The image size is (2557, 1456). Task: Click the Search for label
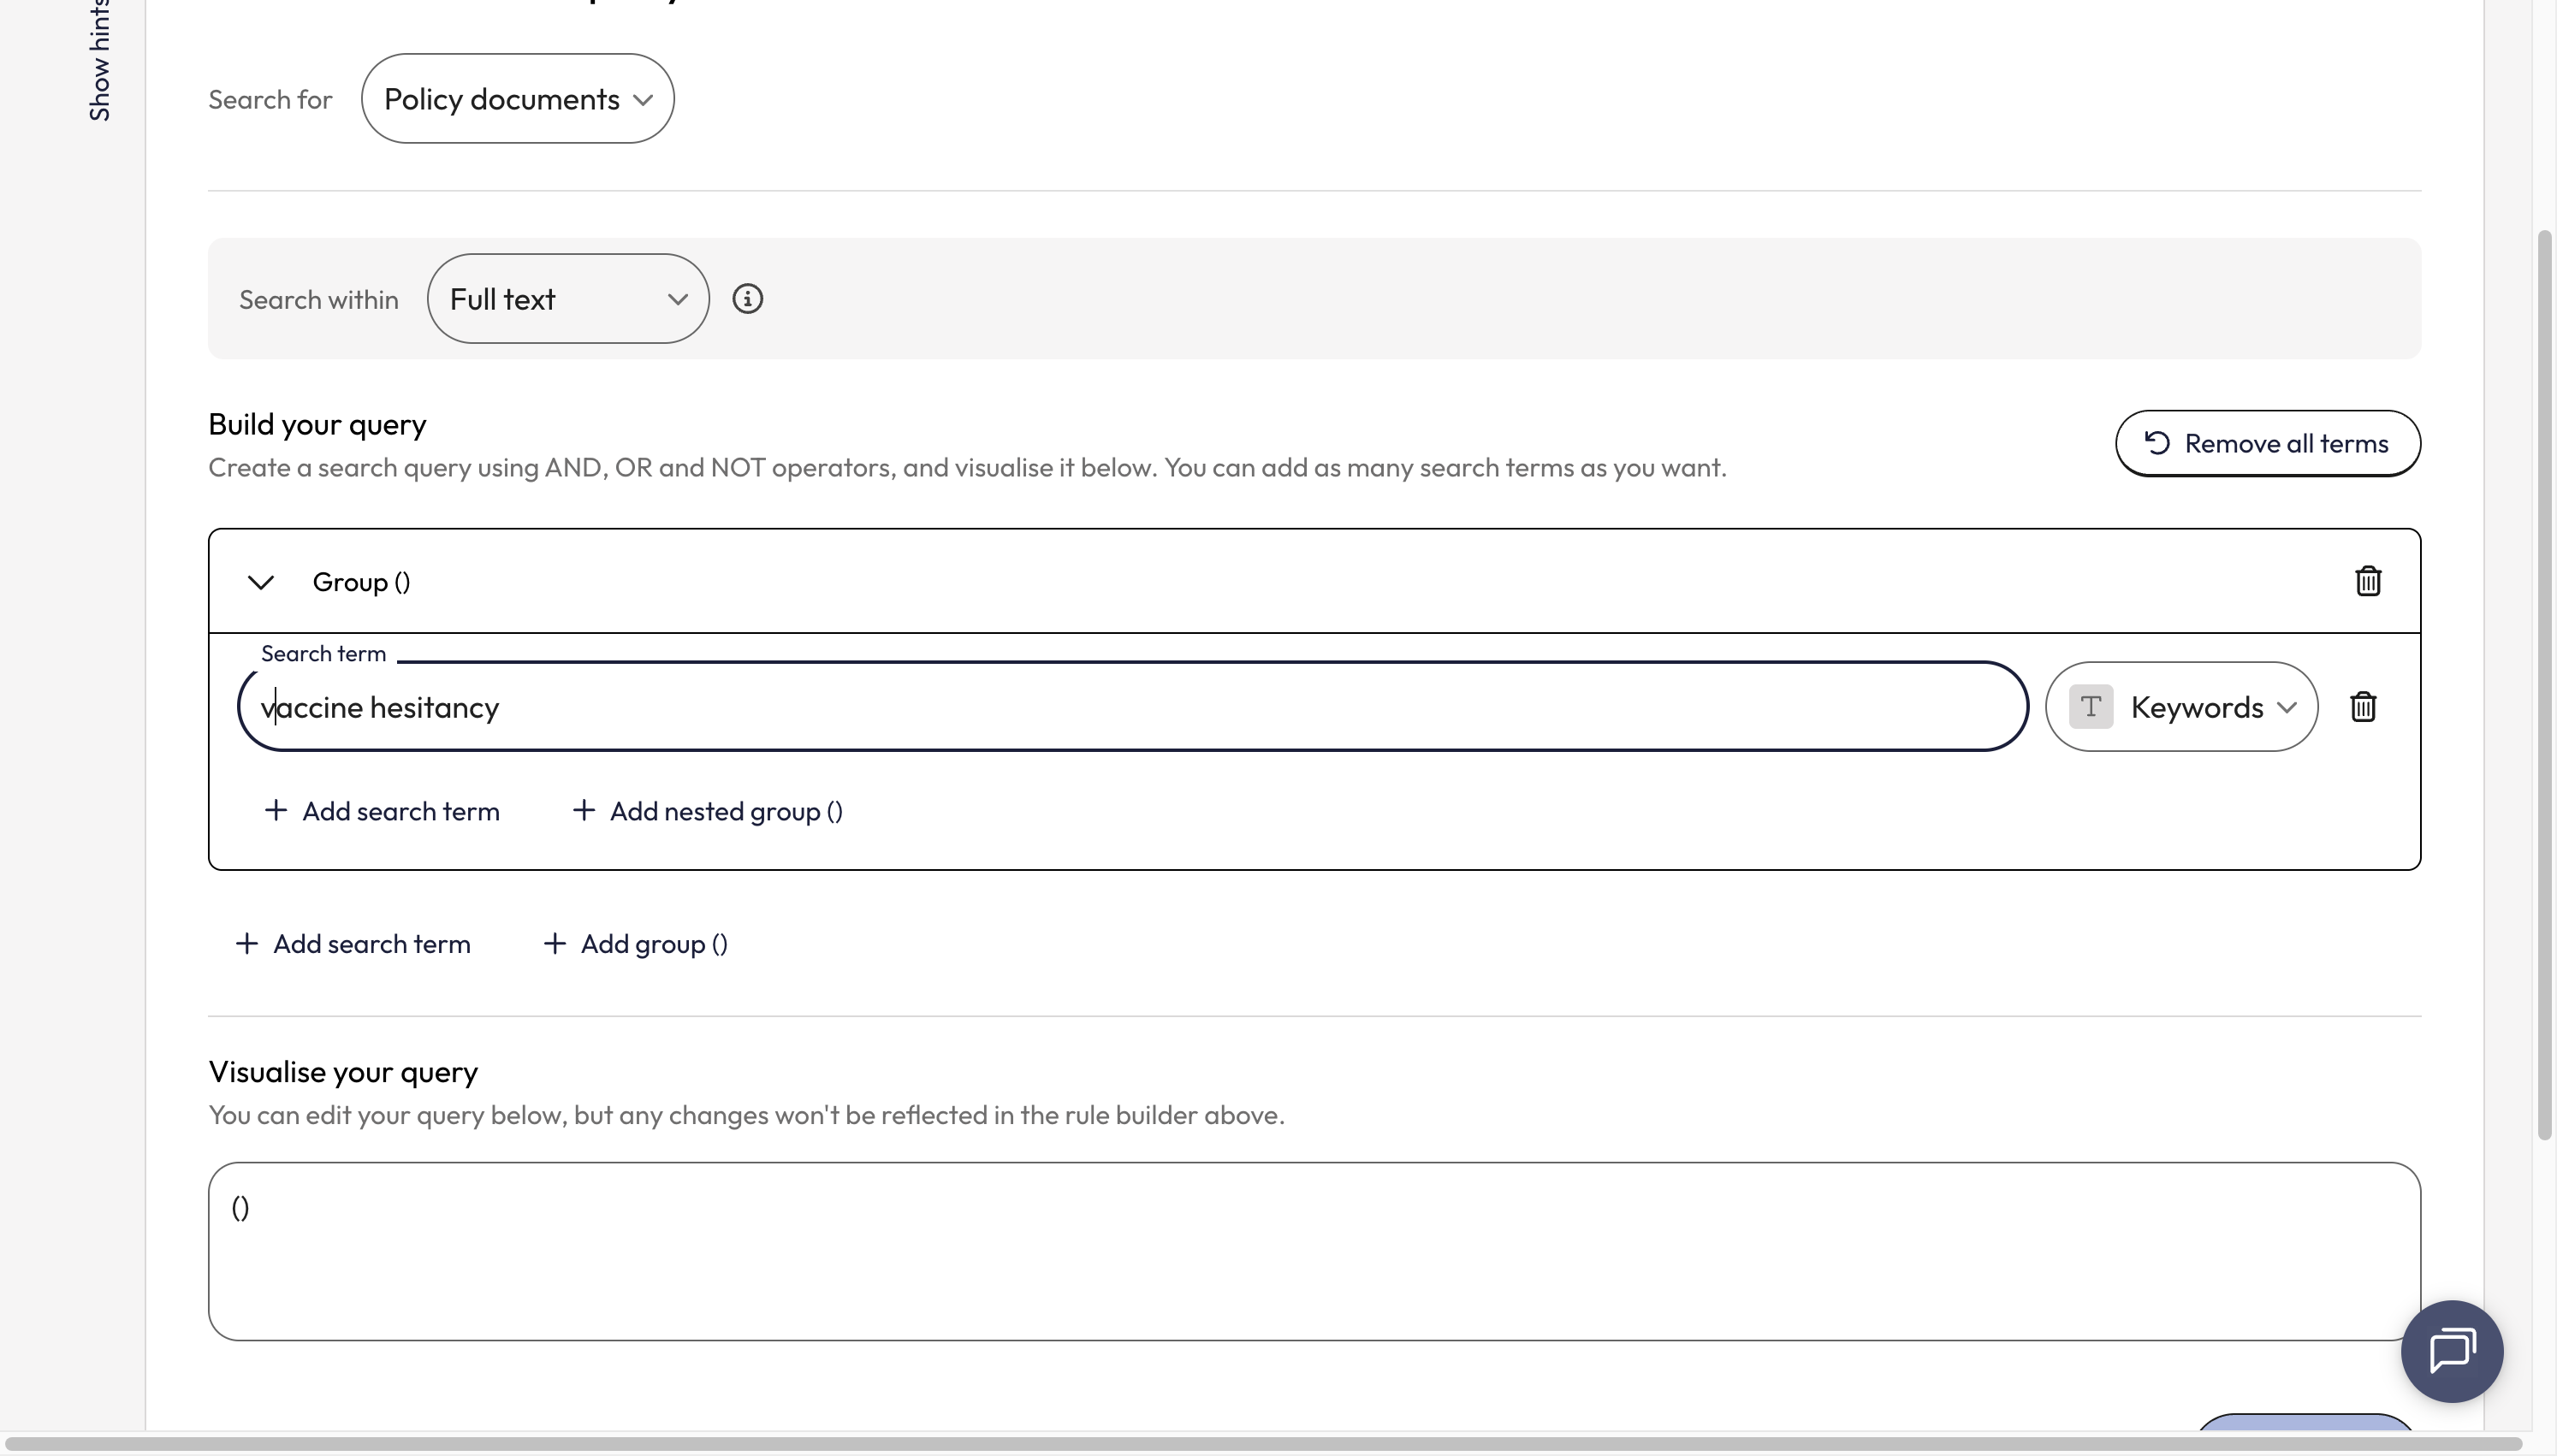point(270,100)
